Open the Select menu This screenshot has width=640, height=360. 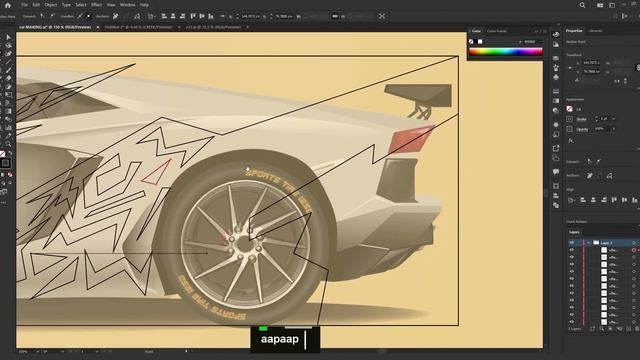click(81, 5)
